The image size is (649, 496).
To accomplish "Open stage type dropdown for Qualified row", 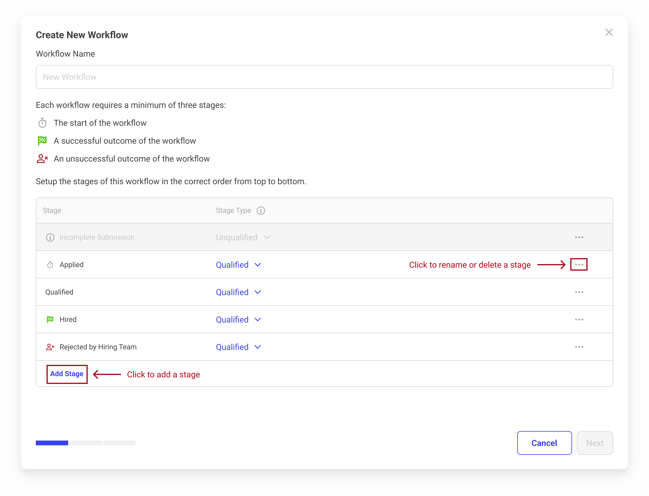I will [x=238, y=292].
